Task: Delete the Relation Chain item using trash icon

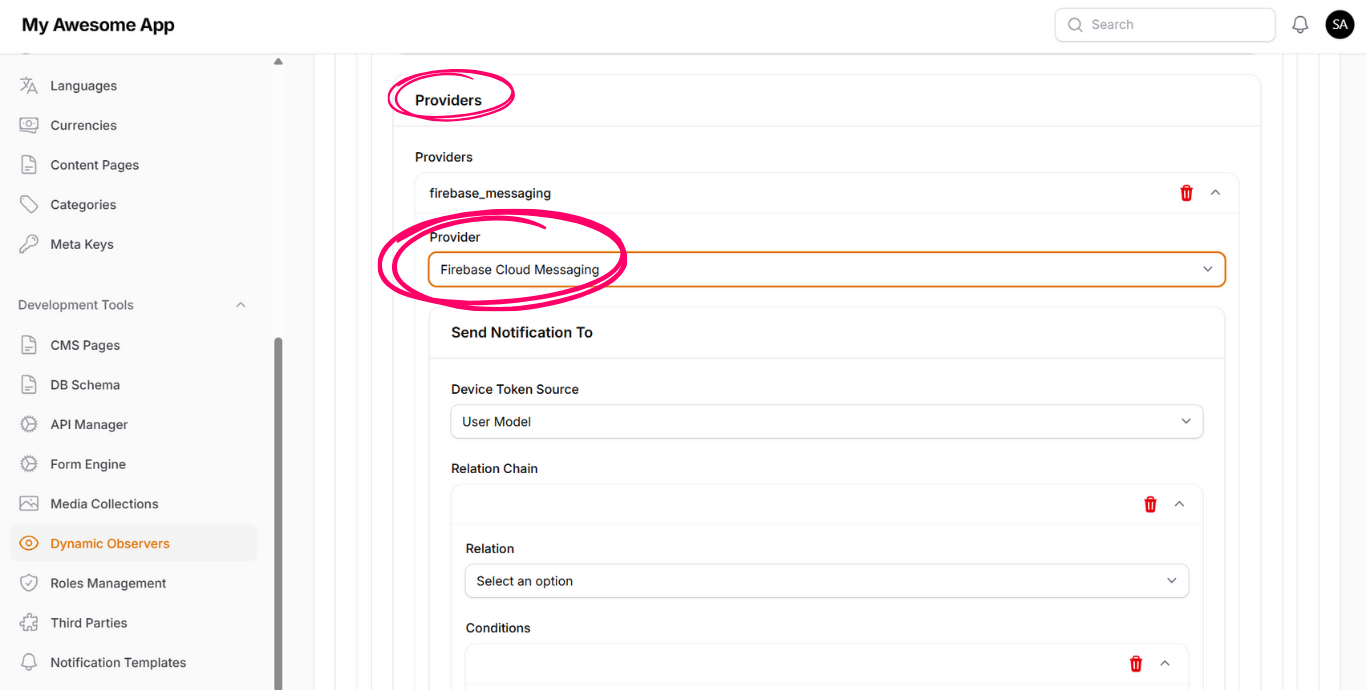Action: [1150, 504]
